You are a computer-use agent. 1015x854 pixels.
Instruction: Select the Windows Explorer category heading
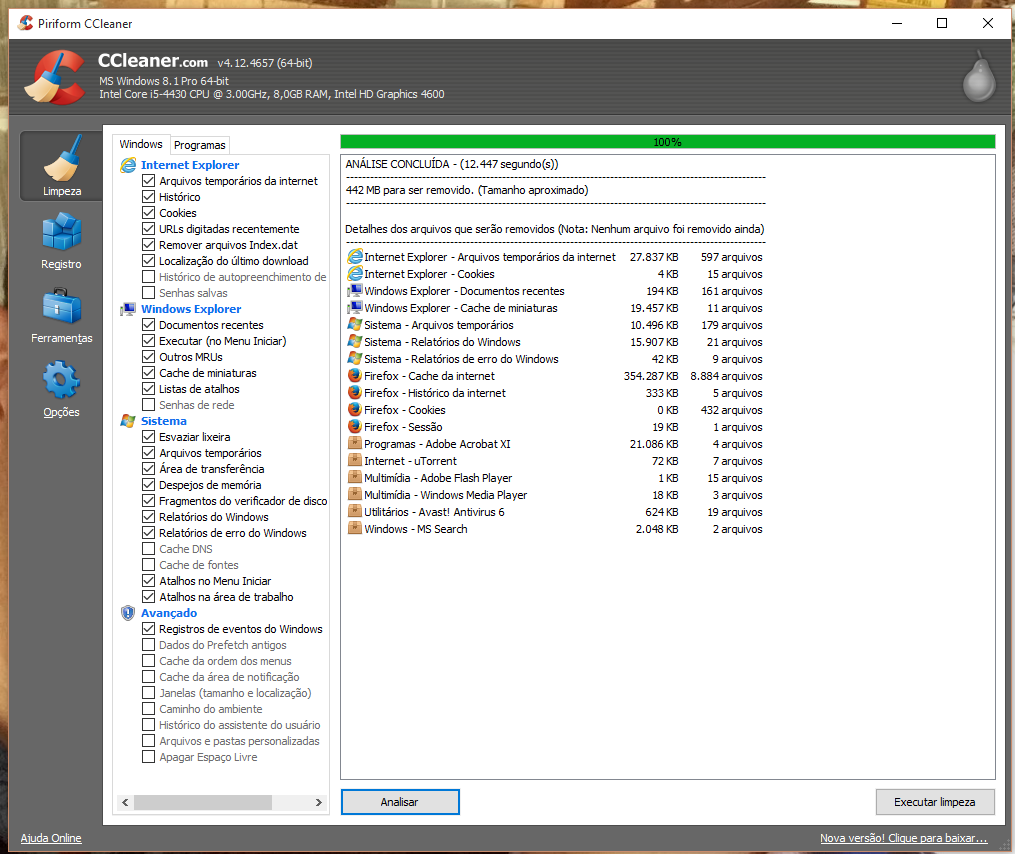click(x=191, y=309)
